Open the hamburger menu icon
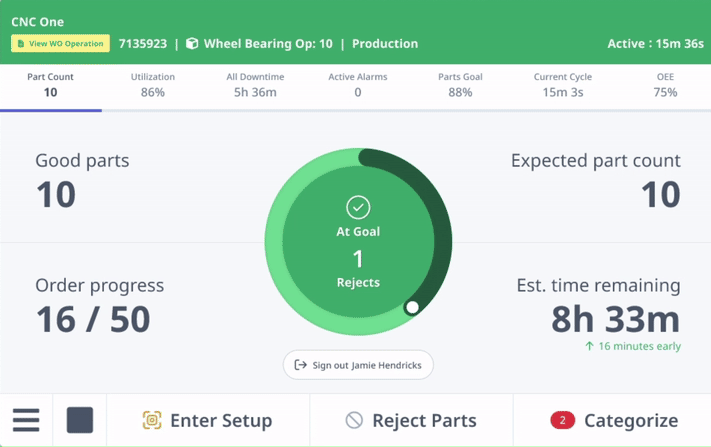The height and width of the screenshot is (447, 711). 26,420
